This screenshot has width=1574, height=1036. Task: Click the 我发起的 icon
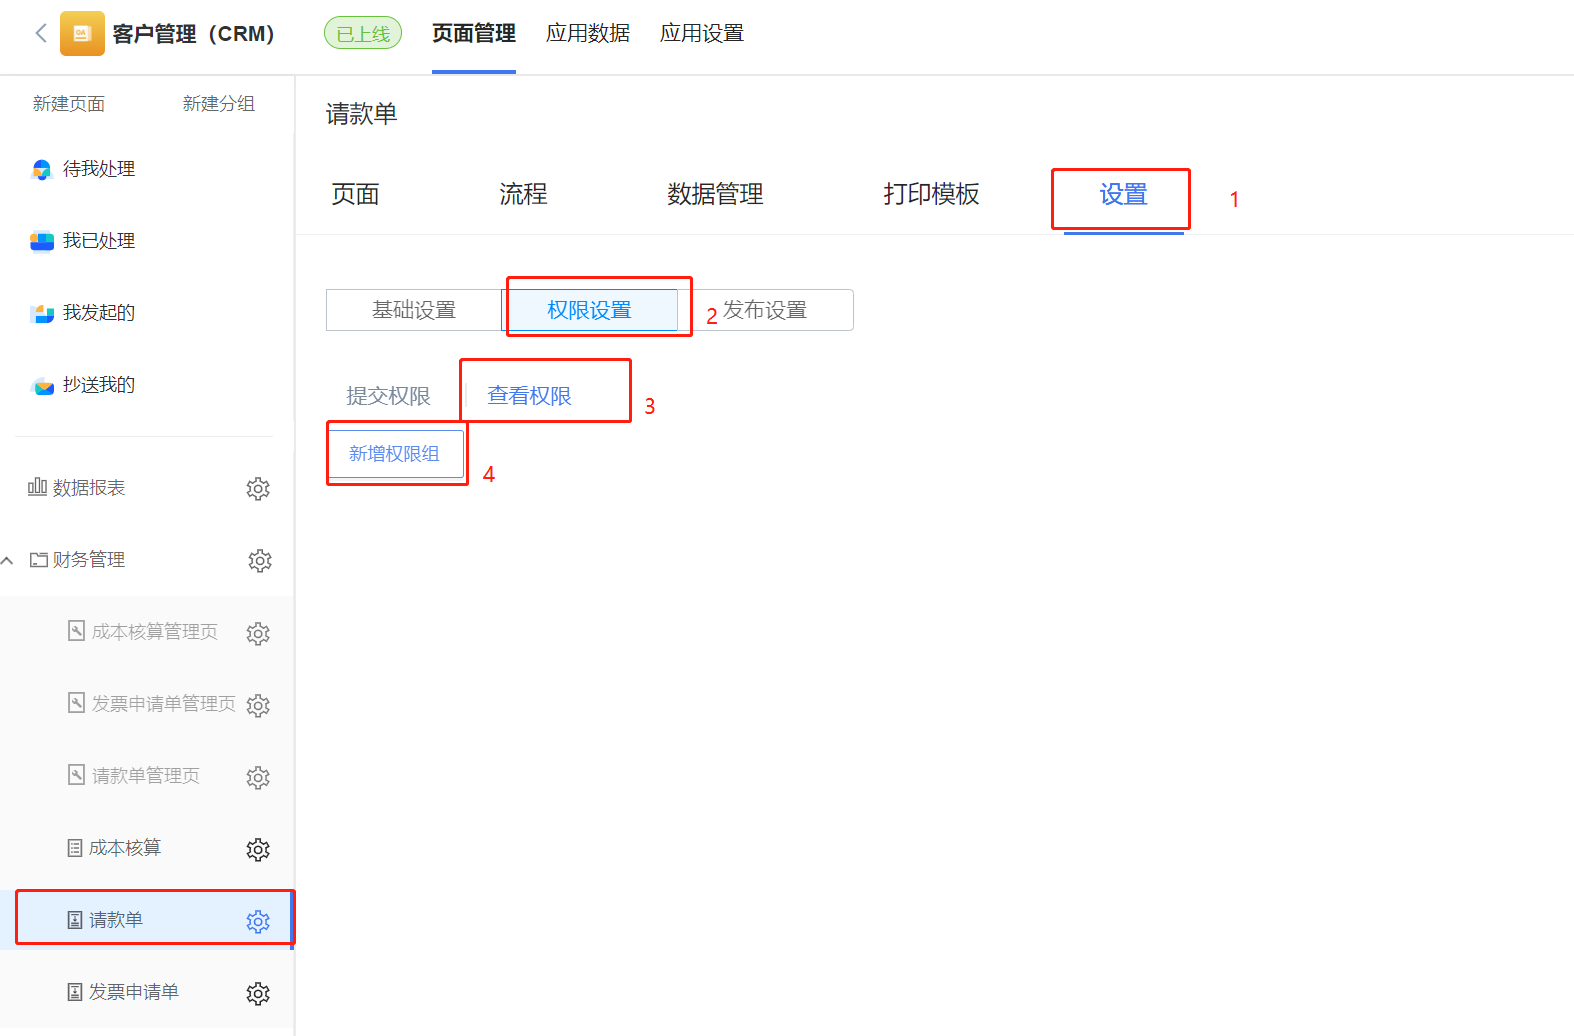(x=42, y=313)
